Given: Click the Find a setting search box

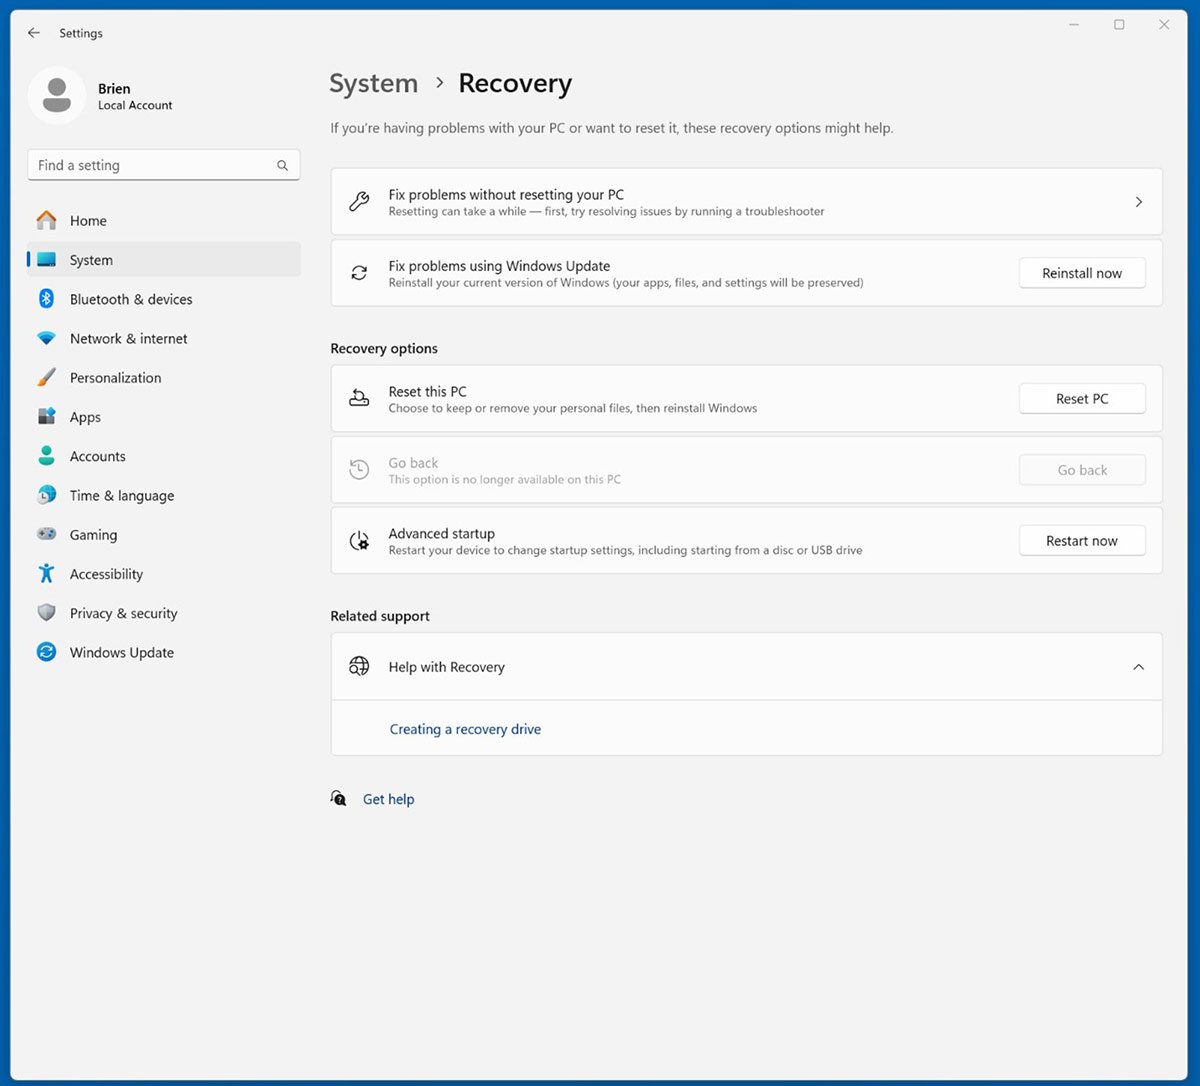Looking at the screenshot, I should coord(150,166).
